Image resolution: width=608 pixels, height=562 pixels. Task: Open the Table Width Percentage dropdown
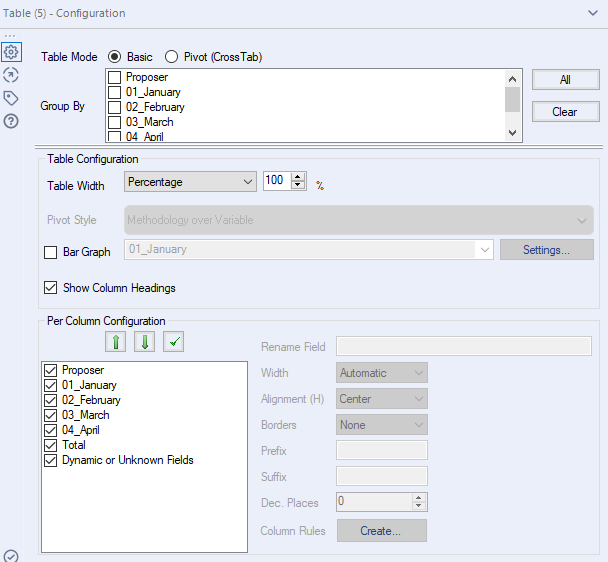click(190, 181)
